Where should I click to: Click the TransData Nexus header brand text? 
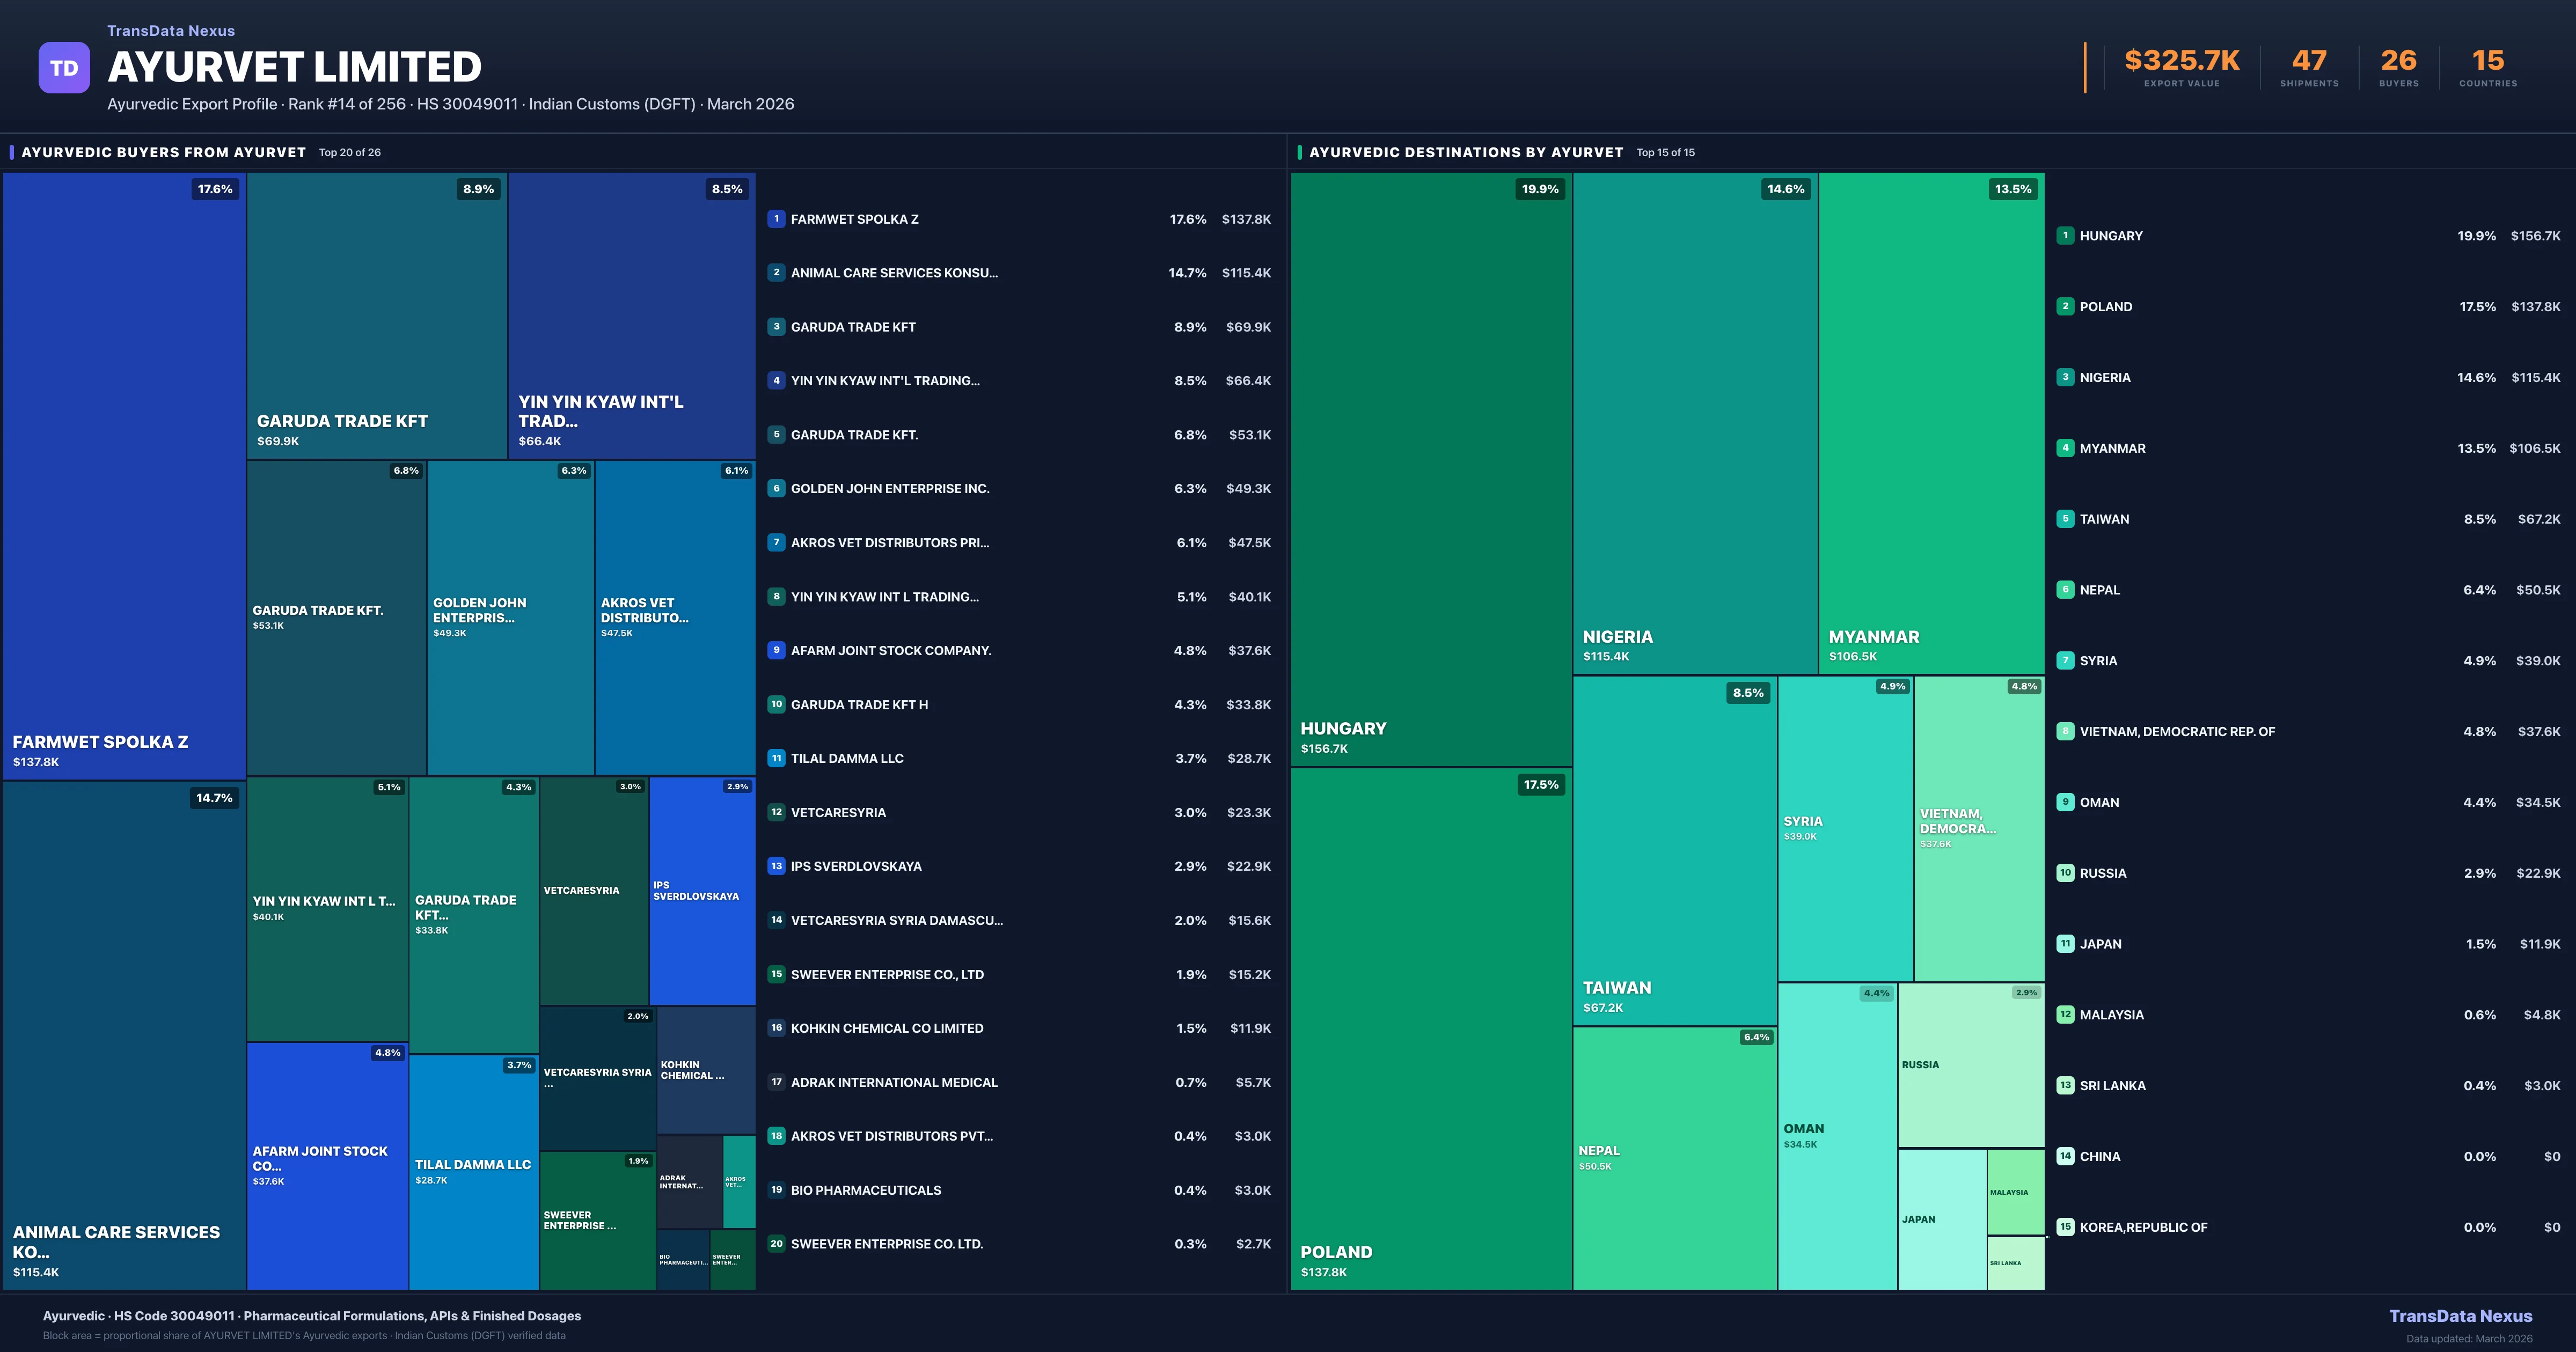[171, 31]
